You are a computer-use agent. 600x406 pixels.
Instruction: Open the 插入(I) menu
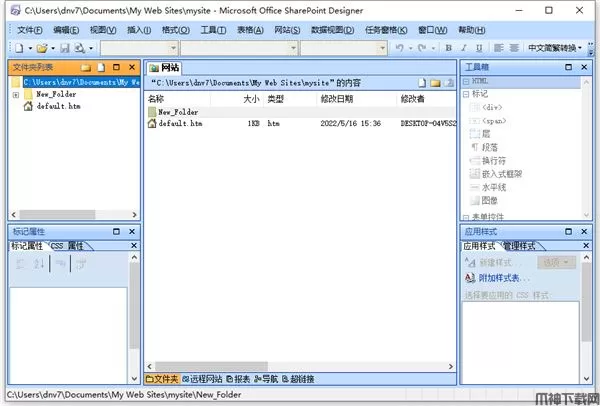pyautogui.click(x=139, y=30)
